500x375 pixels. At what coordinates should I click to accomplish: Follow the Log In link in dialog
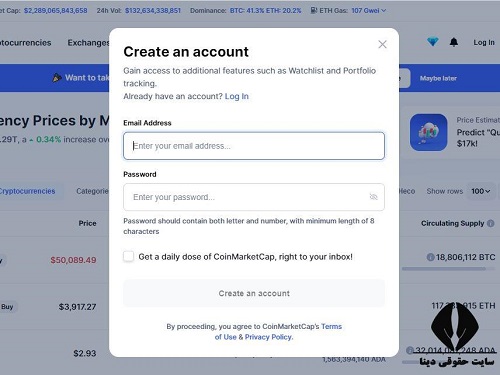point(237,96)
